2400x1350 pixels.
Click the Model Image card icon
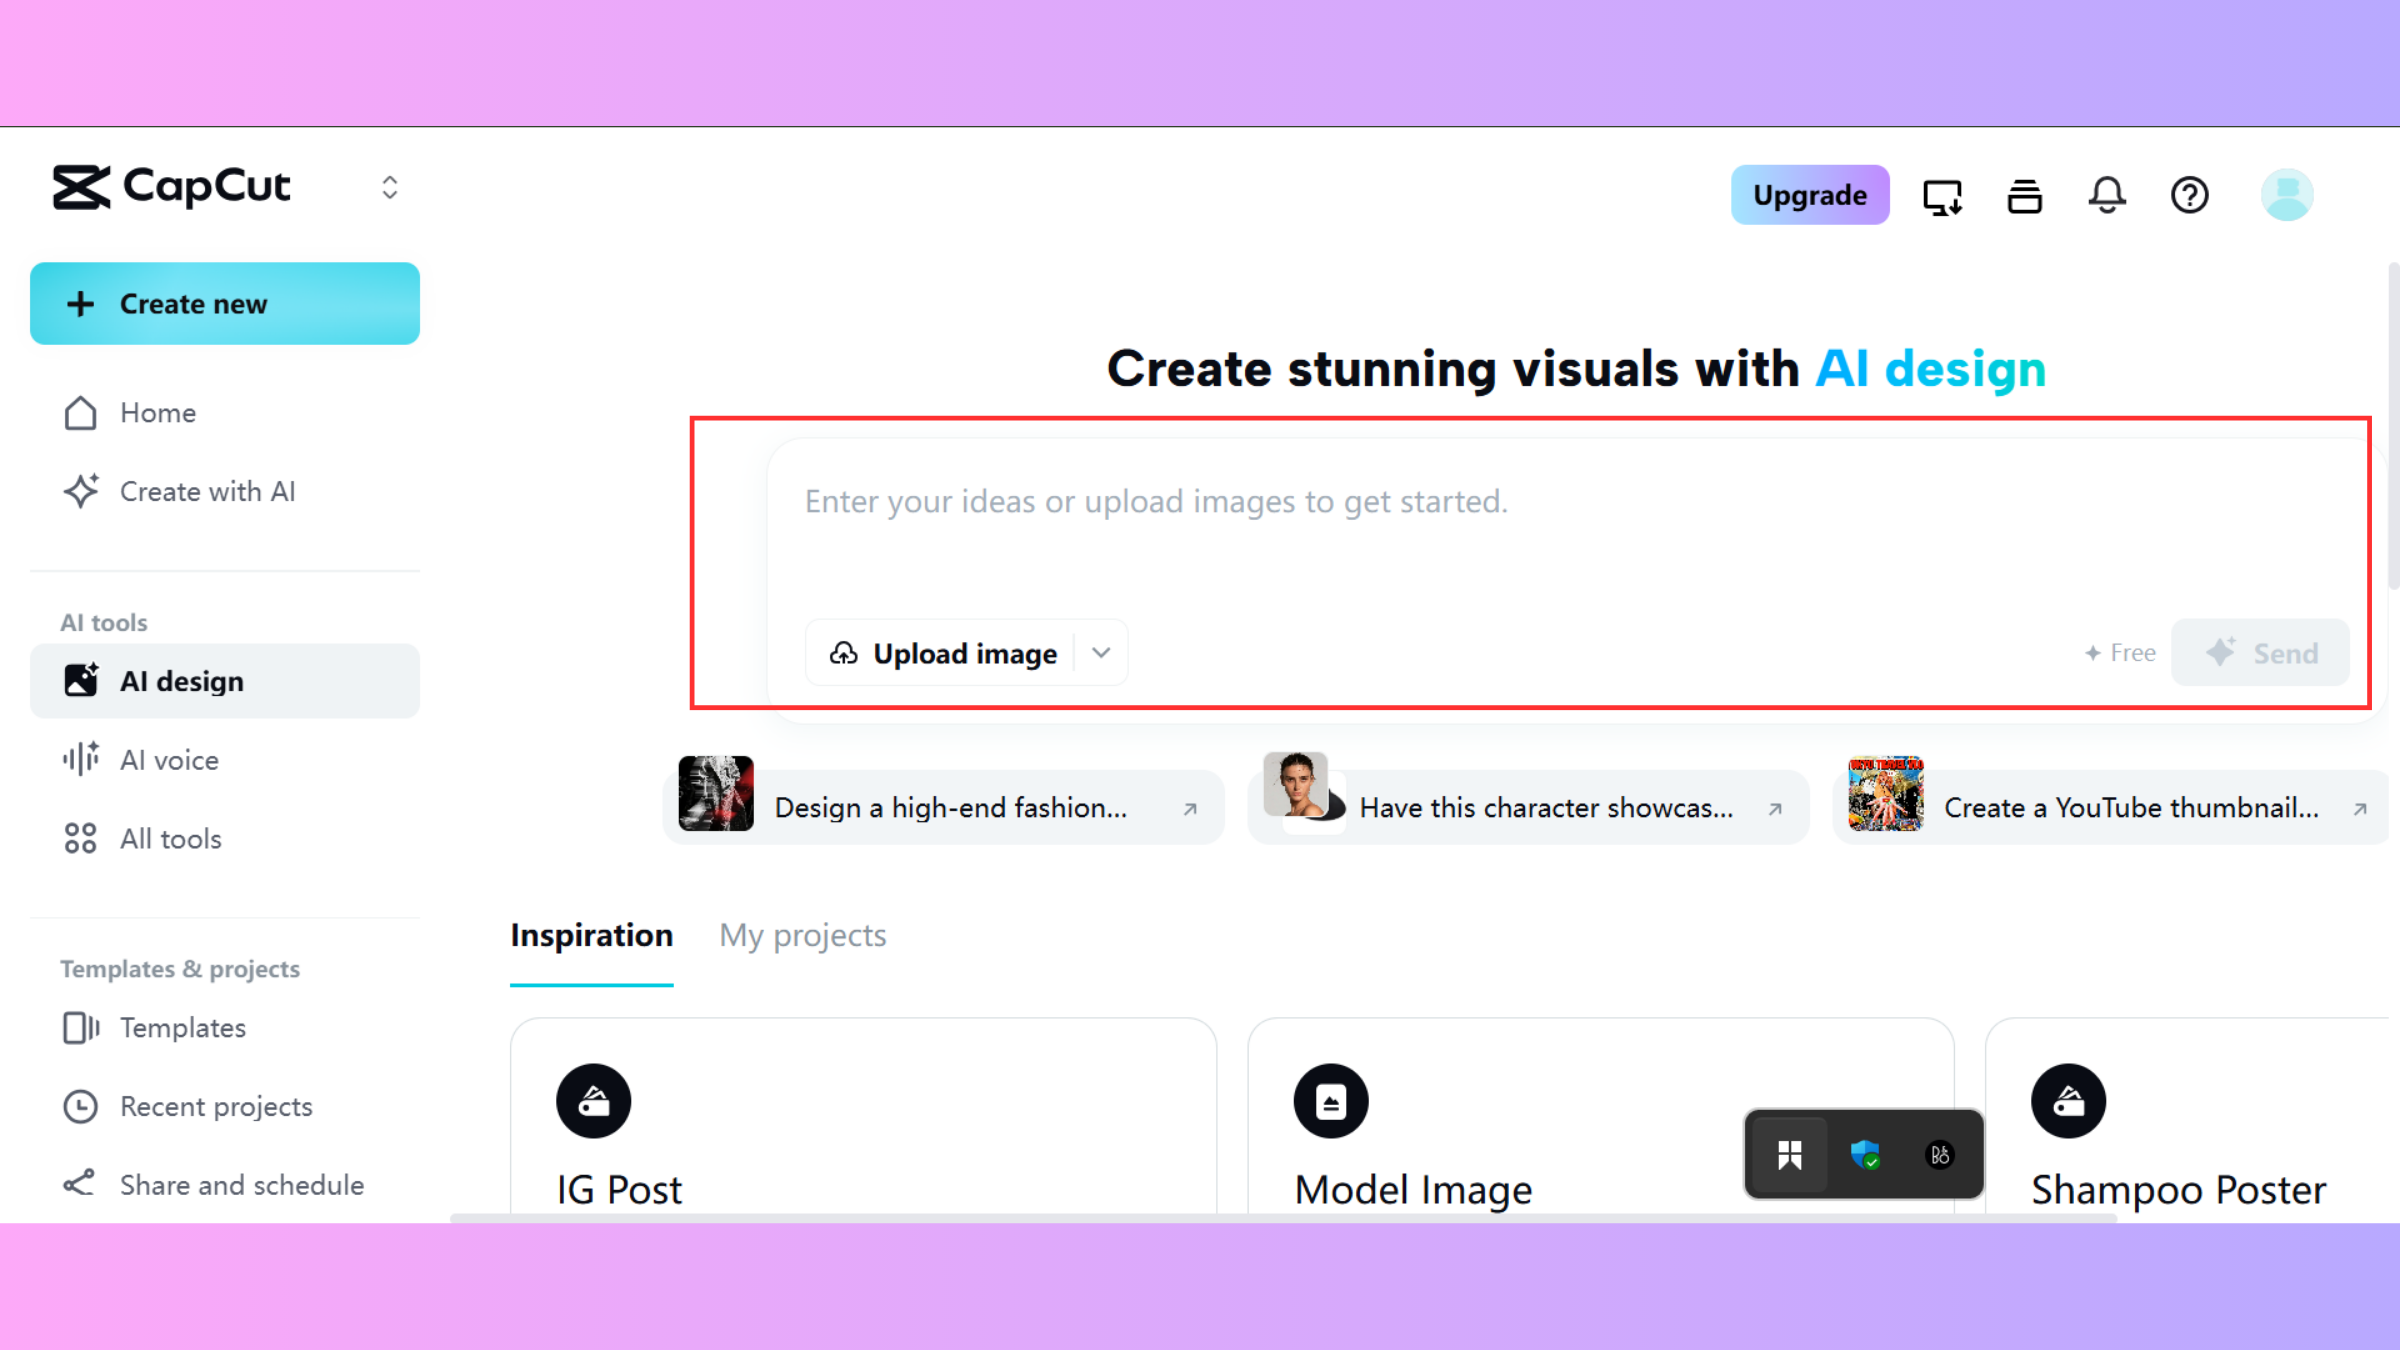[x=1330, y=1101]
